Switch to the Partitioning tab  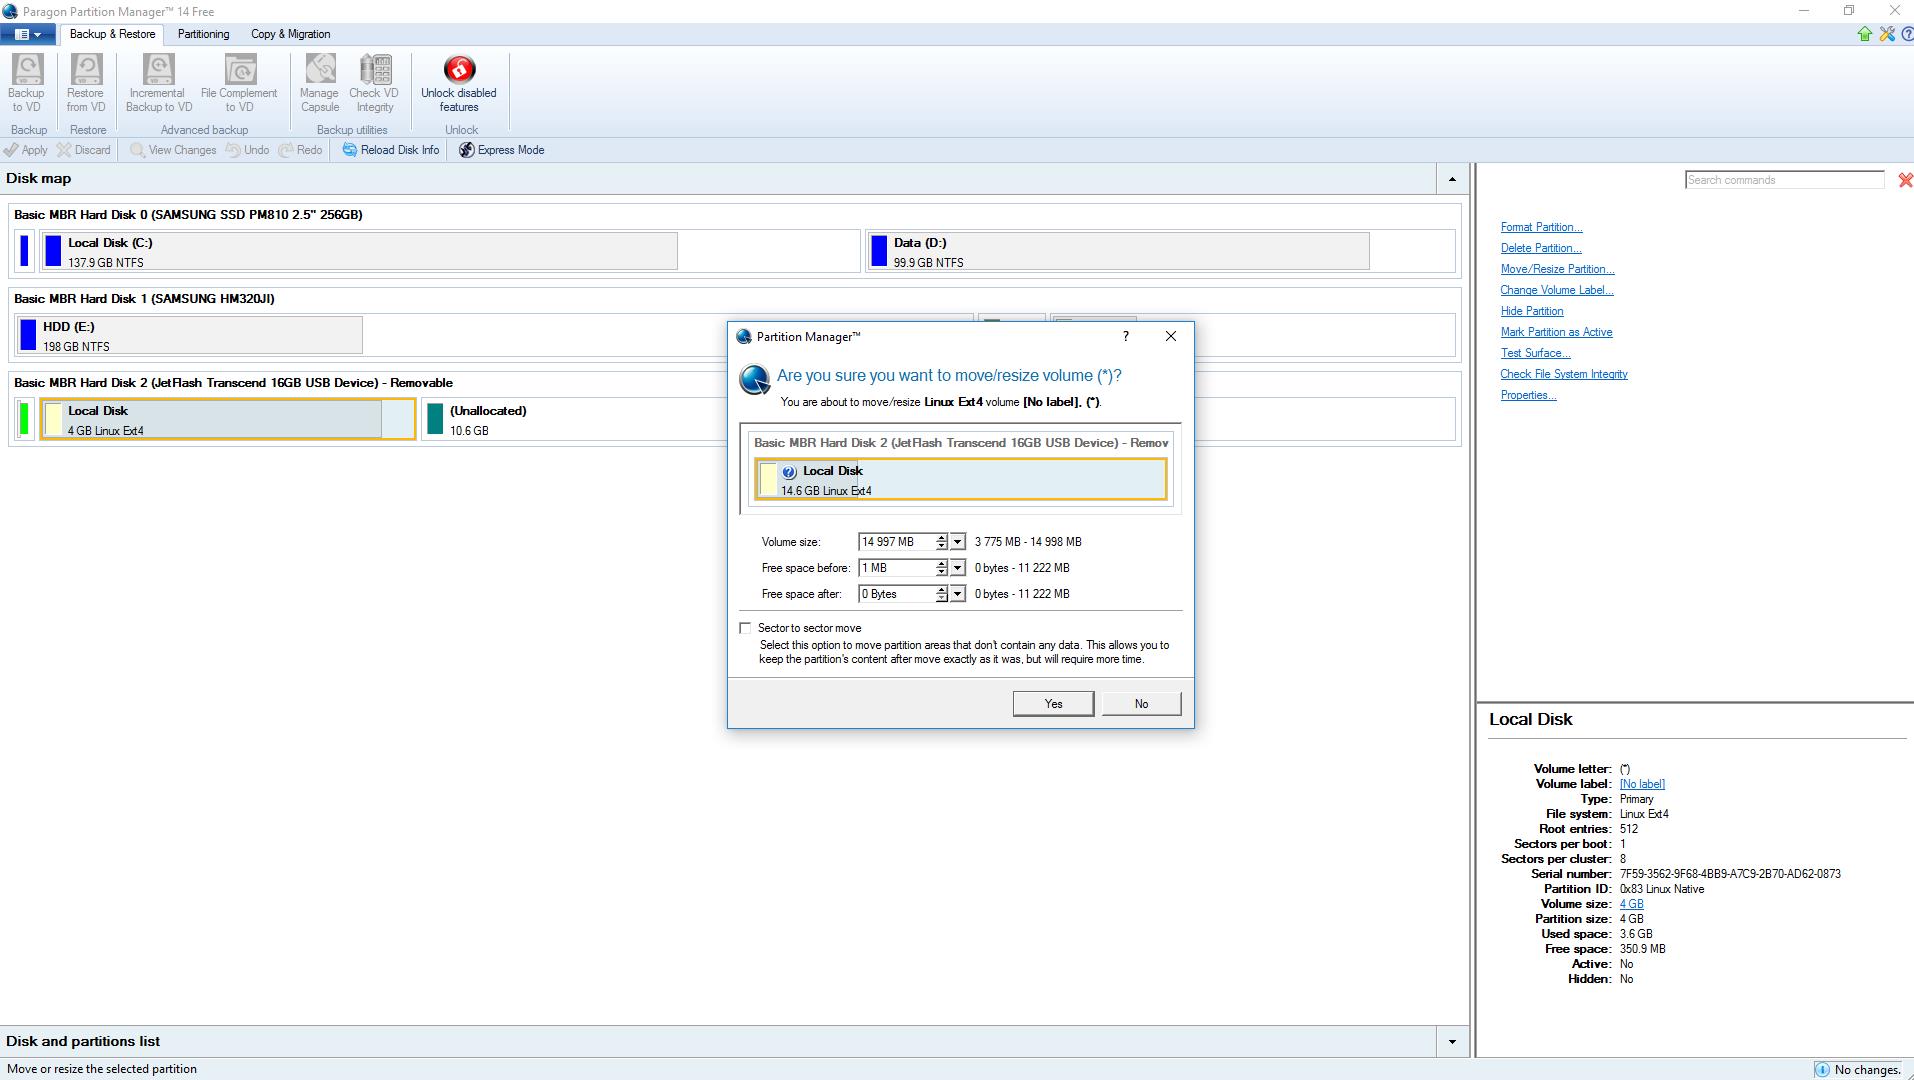[203, 34]
